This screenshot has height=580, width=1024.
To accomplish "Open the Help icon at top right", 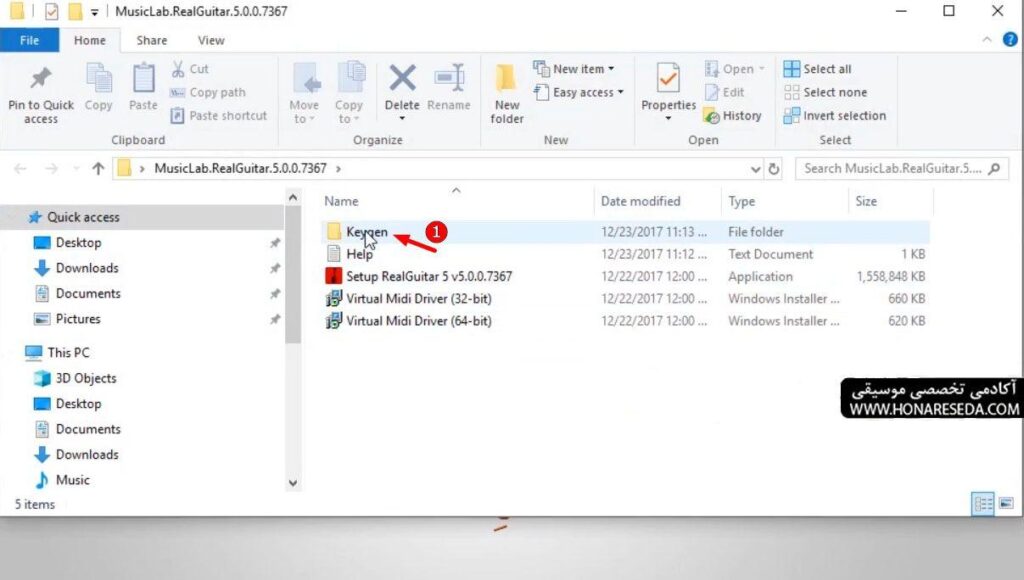I will click(1010, 40).
